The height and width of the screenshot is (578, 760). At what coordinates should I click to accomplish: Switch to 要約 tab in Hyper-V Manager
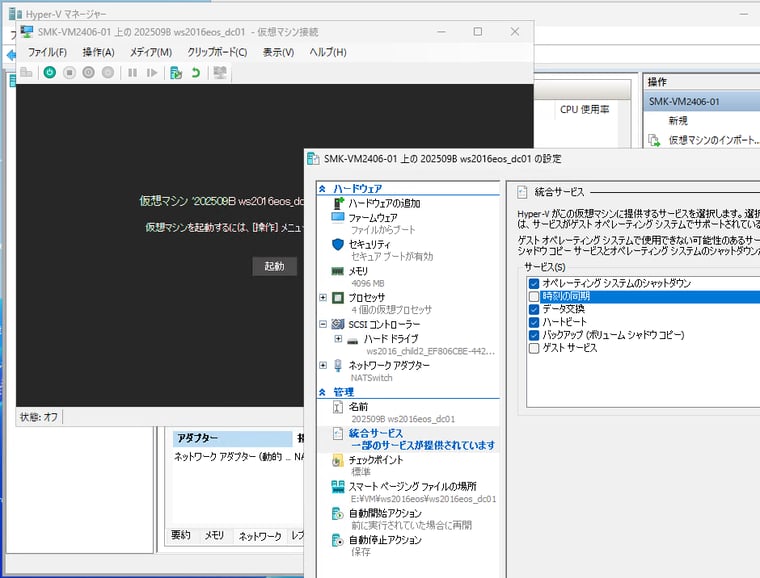point(181,535)
